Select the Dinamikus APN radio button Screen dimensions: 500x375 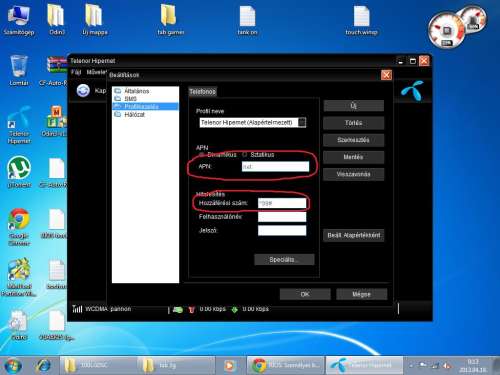201,155
